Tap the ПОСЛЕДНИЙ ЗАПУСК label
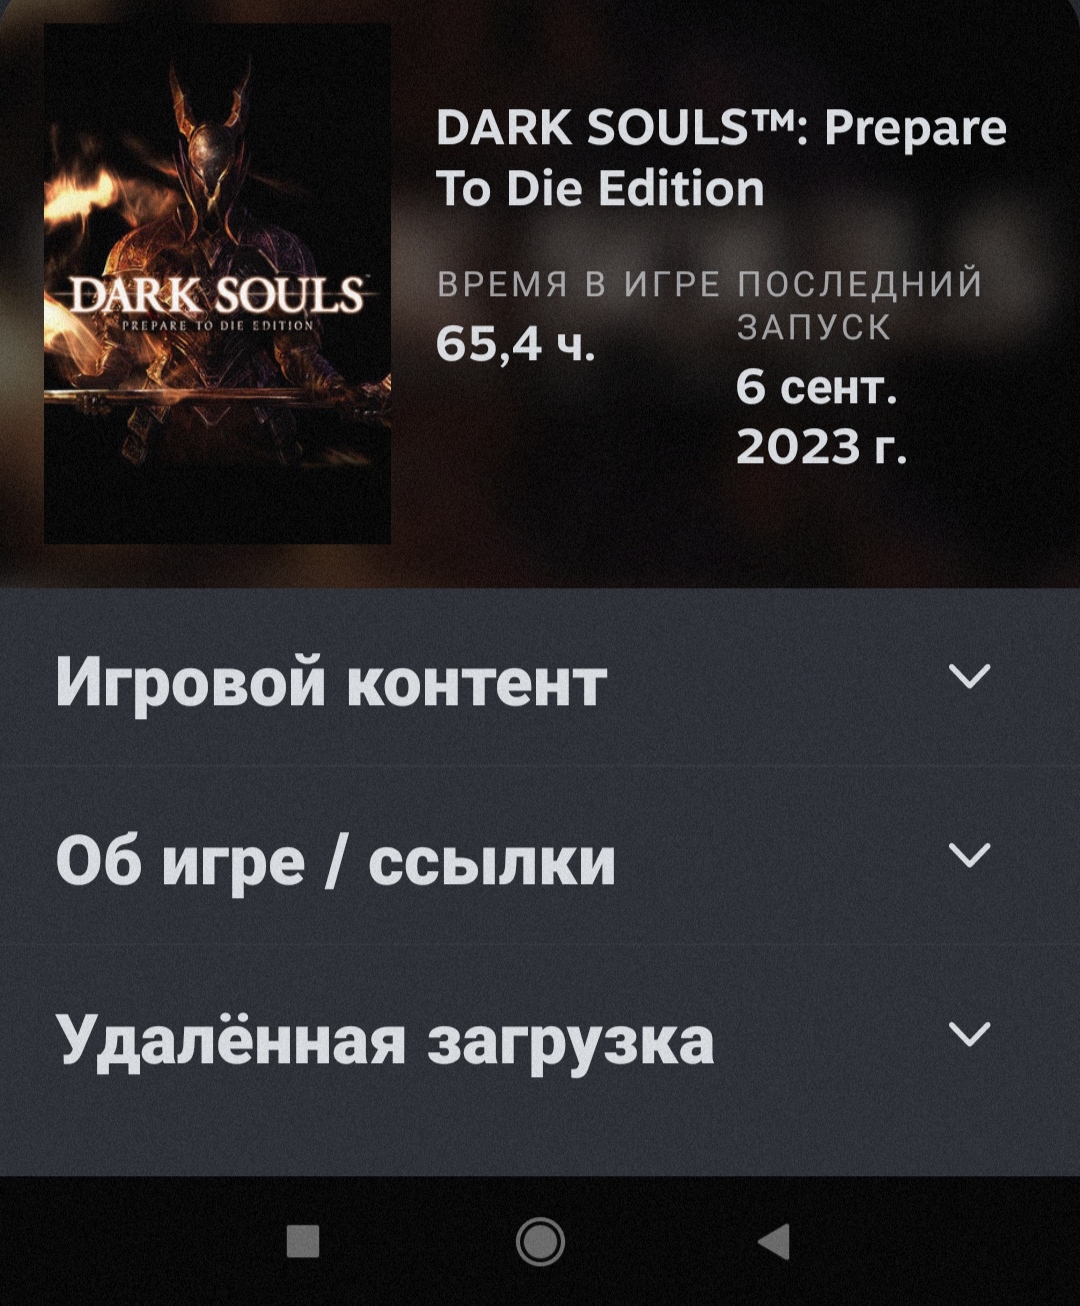This screenshot has width=1080, height=1306. pyautogui.click(x=860, y=306)
